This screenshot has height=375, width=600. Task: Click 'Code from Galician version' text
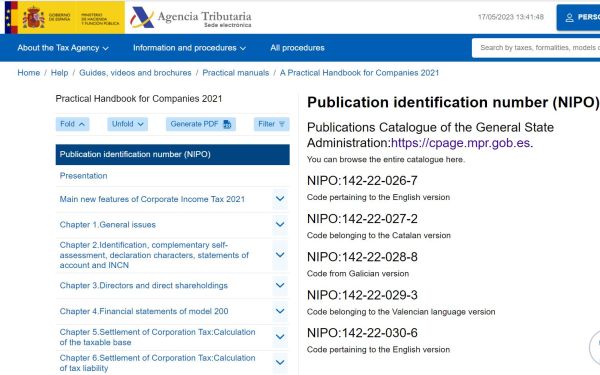point(358,274)
